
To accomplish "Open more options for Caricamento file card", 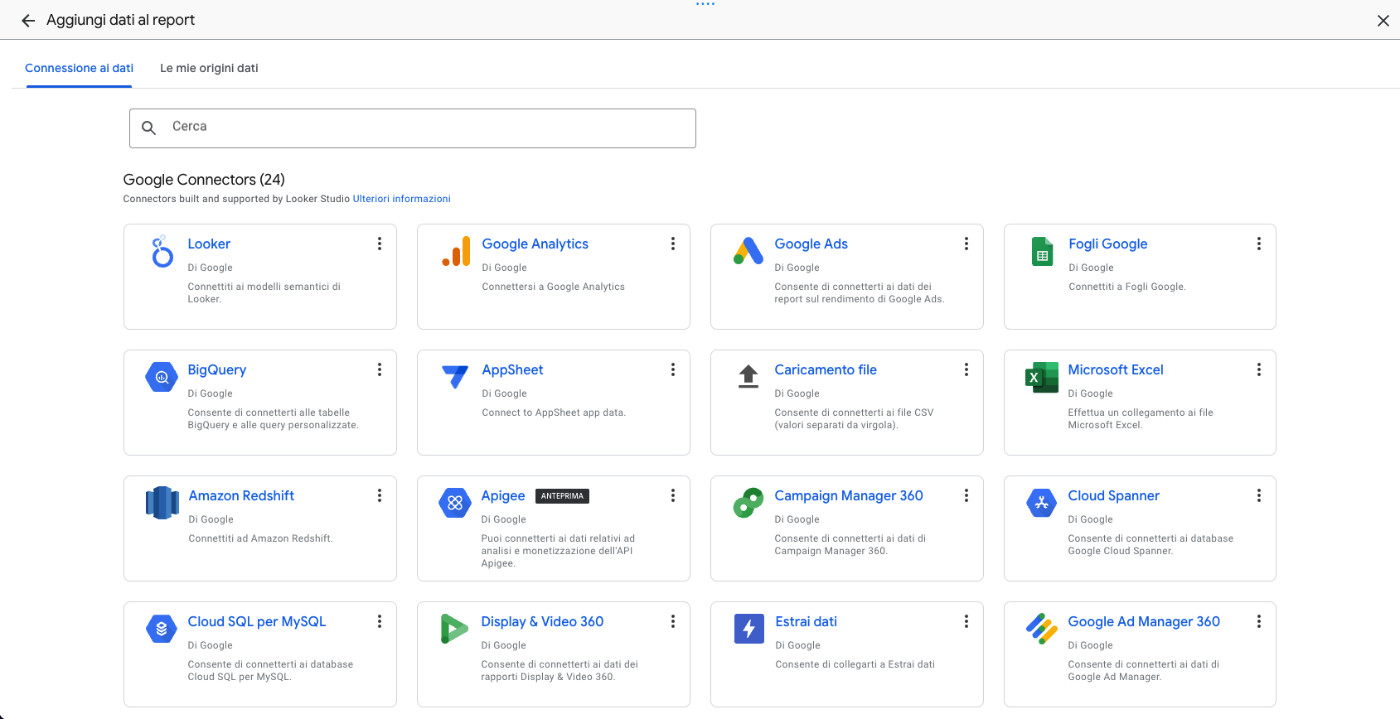I will click(966, 370).
